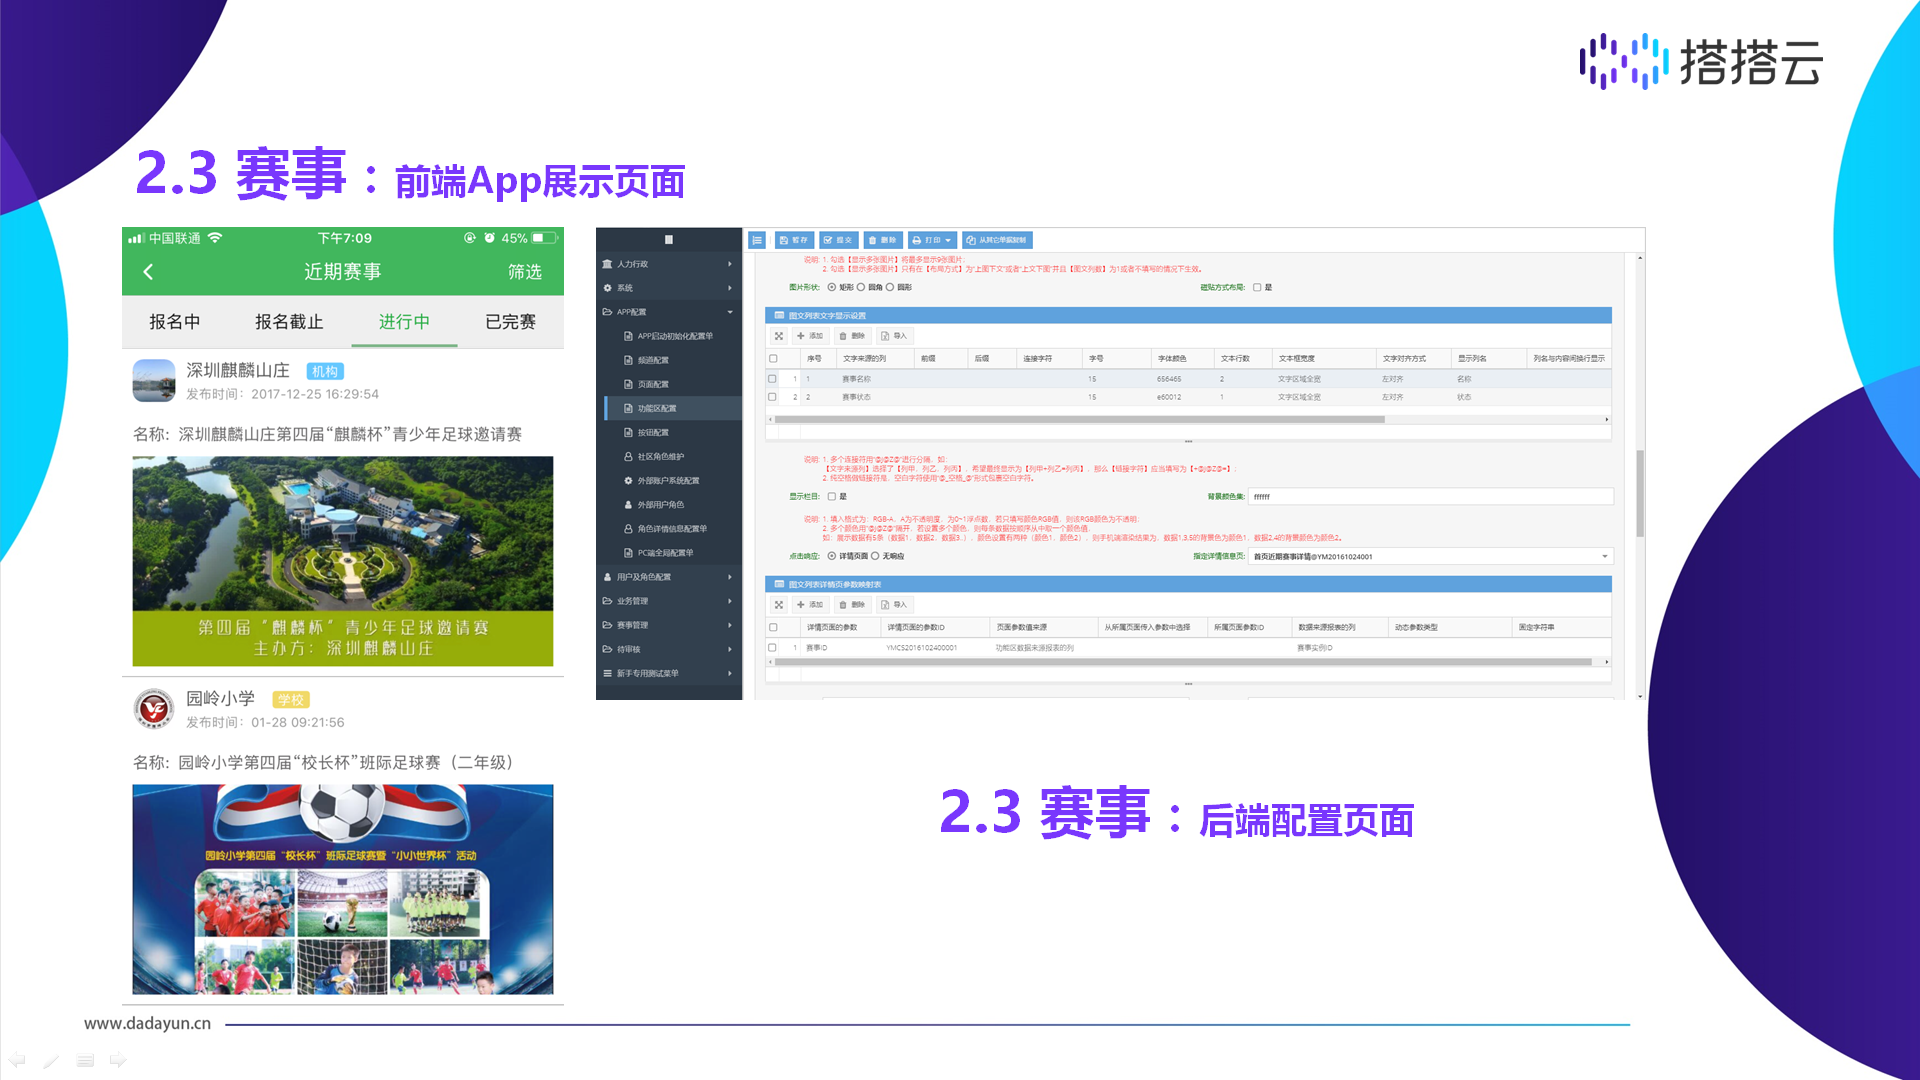Select the 无响应 click response radio
The image size is (1920, 1080).
[x=875, y=556]
